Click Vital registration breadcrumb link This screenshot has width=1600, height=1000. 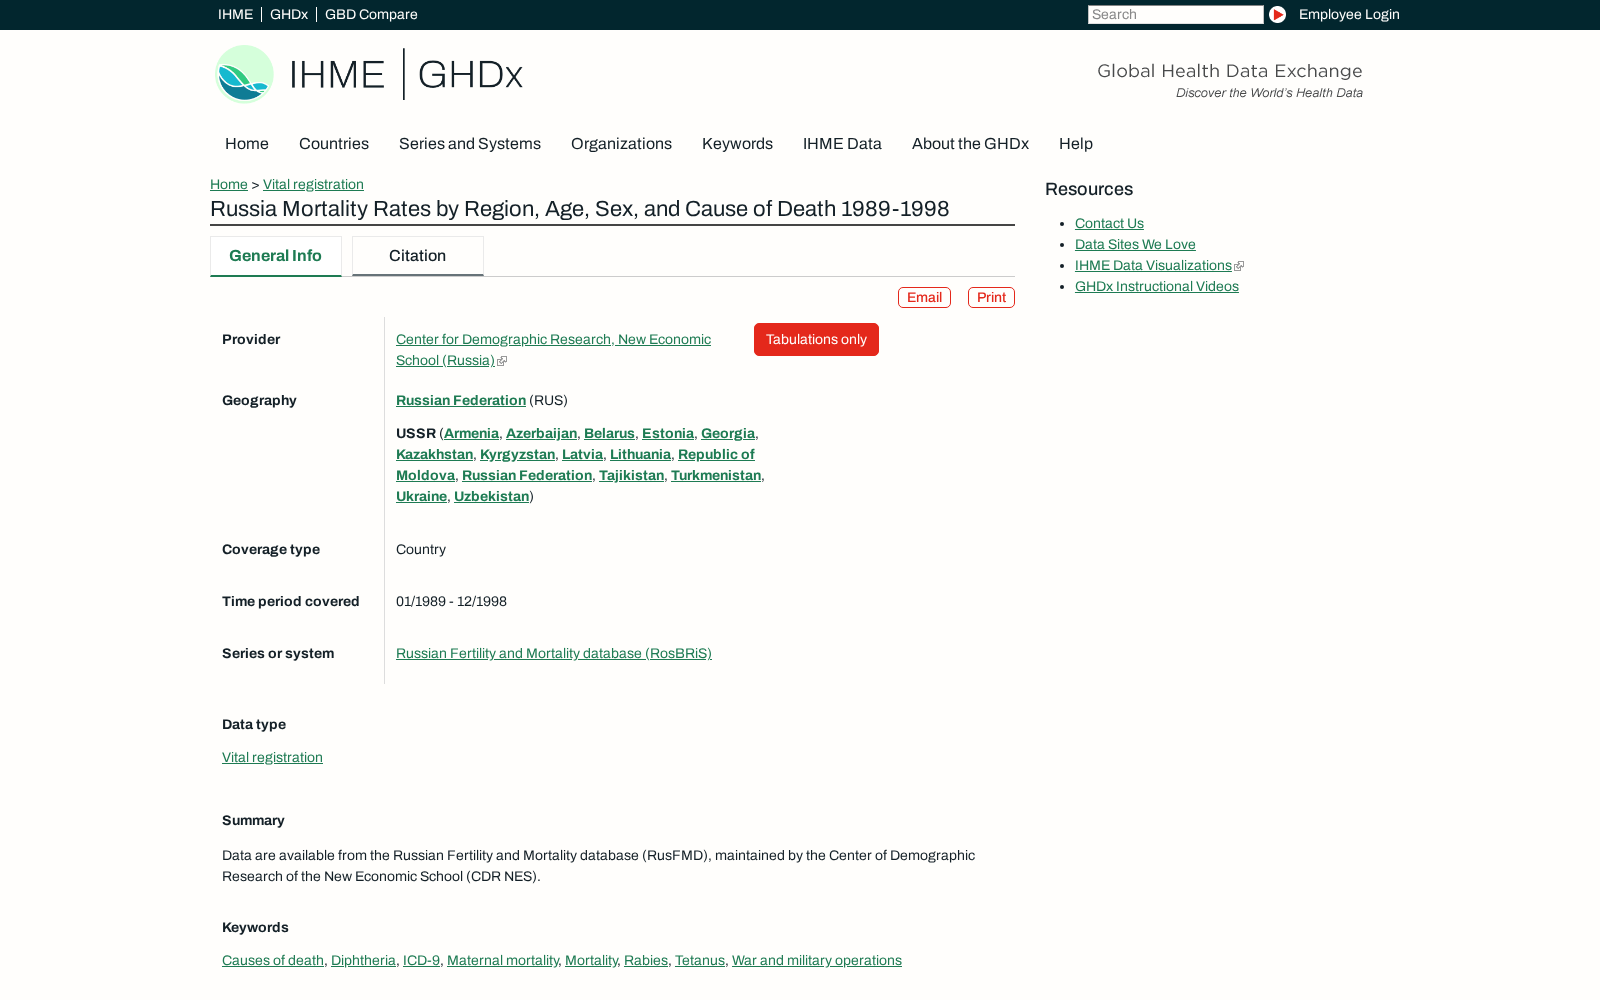[313, 185]
